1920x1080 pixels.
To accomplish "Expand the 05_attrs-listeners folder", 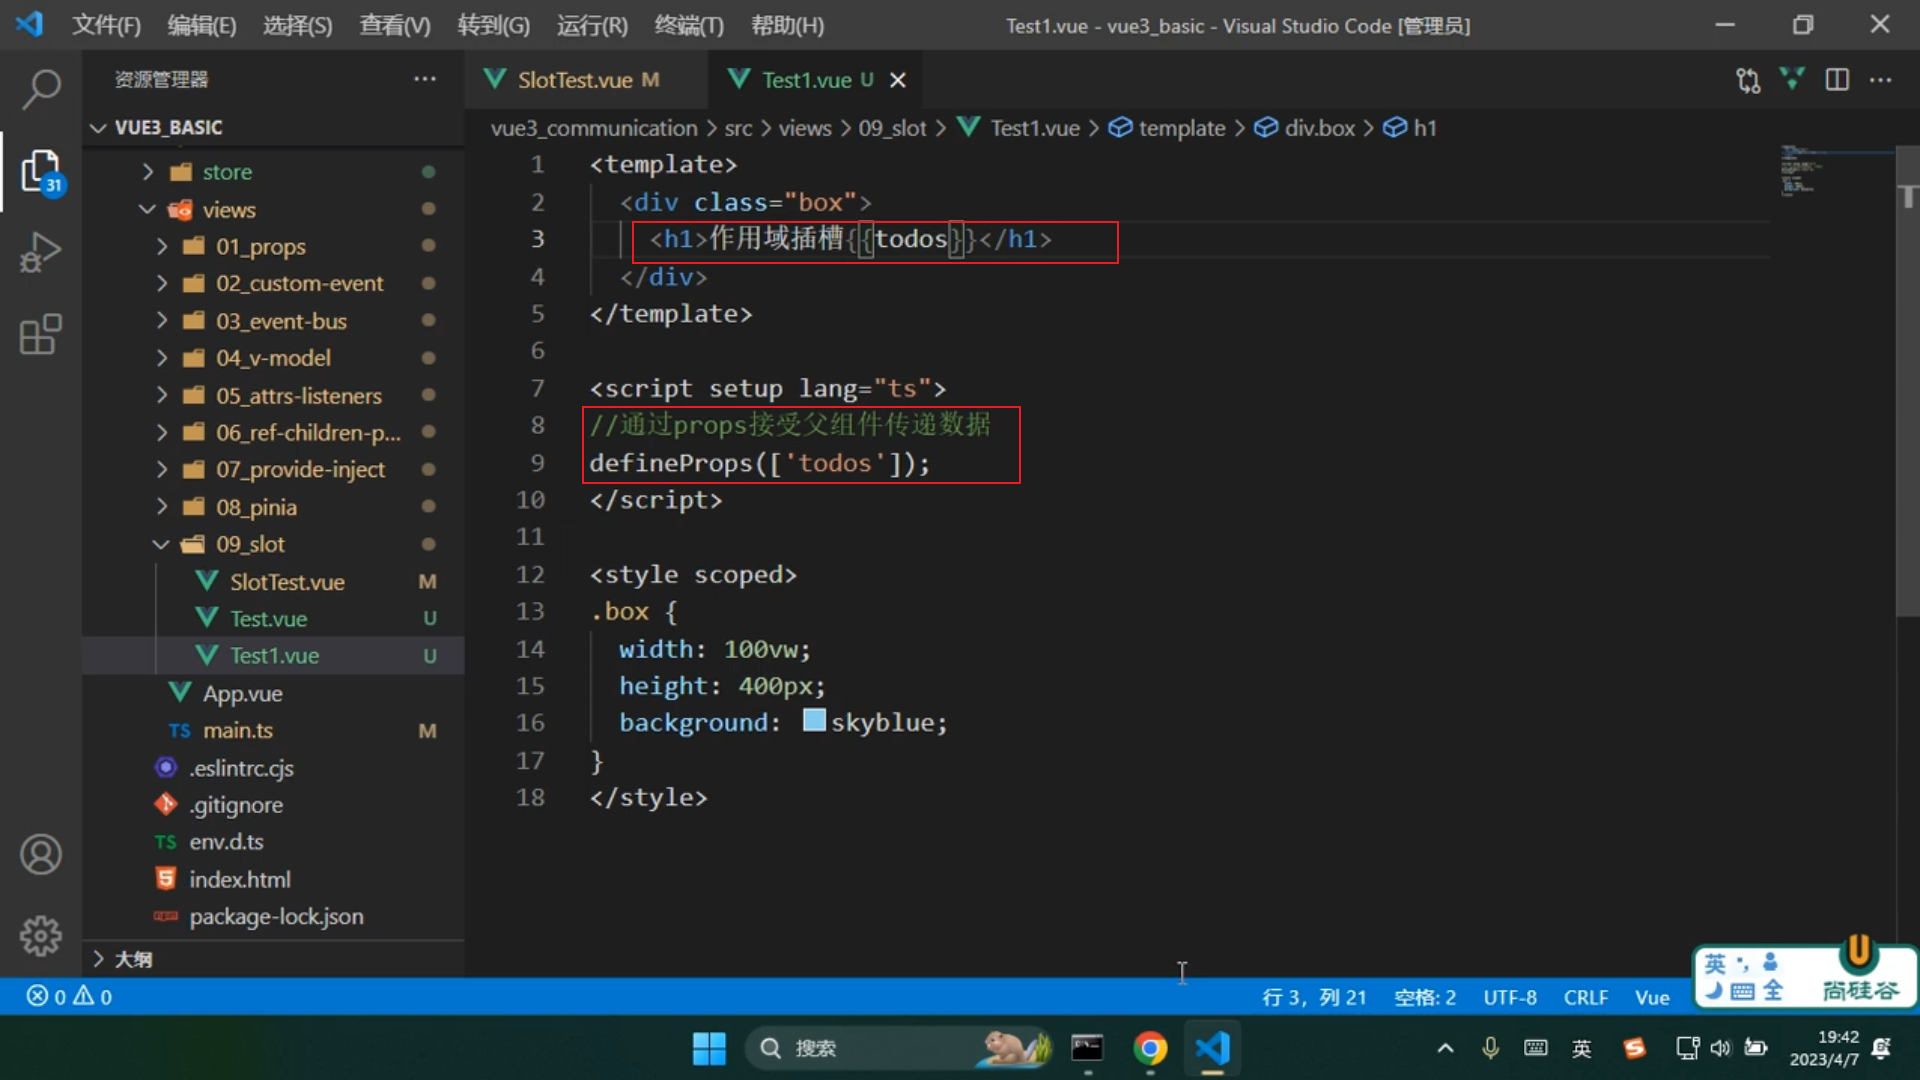I will 272,395.
